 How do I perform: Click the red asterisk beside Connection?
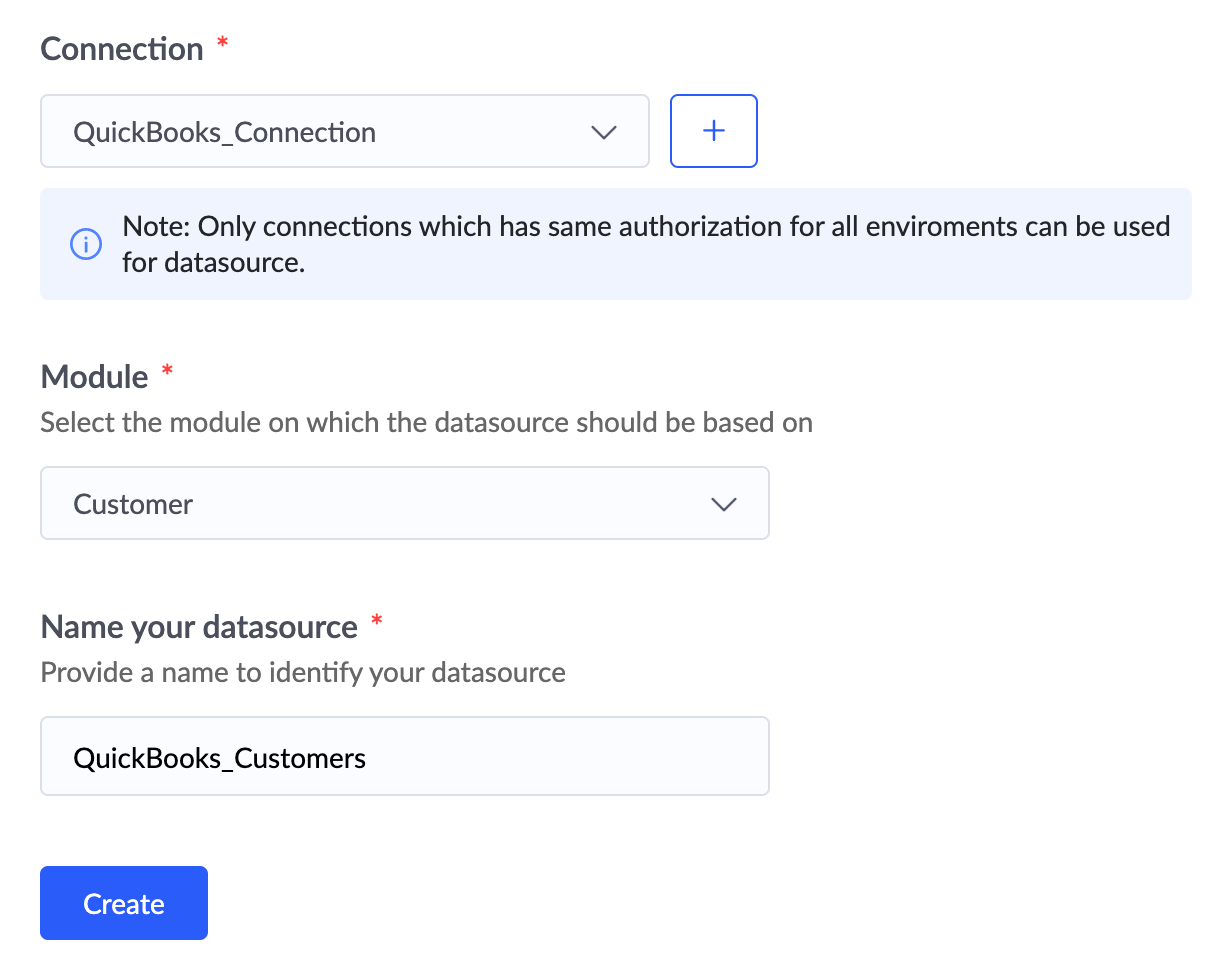coord(222,45)
